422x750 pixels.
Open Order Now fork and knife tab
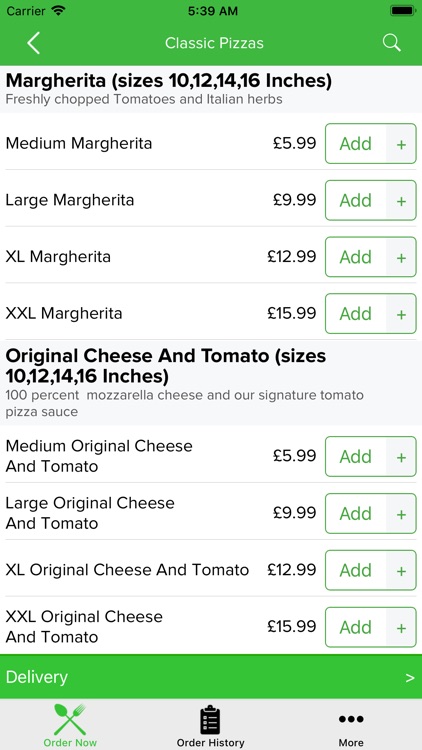click(x=70, y=725)
